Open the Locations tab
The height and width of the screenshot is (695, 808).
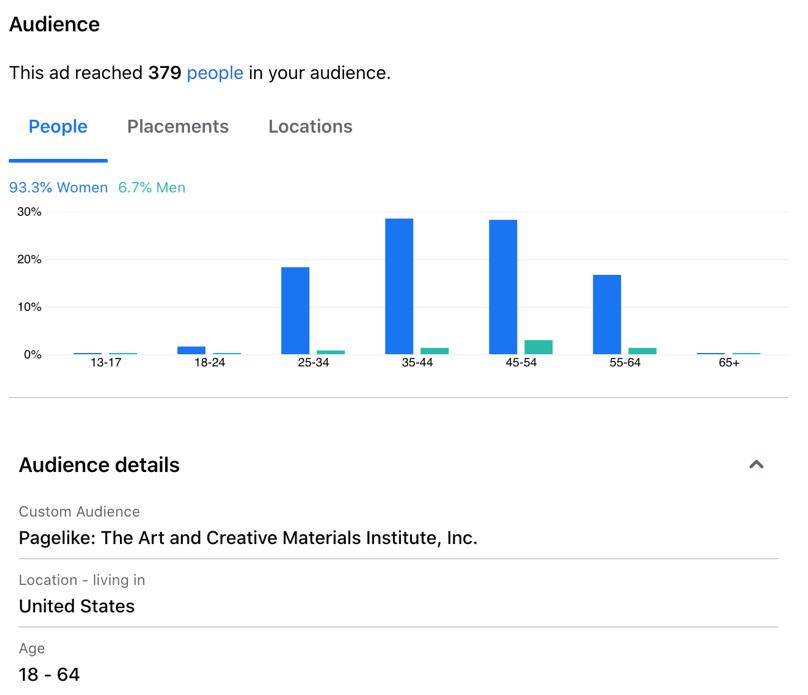310,127
